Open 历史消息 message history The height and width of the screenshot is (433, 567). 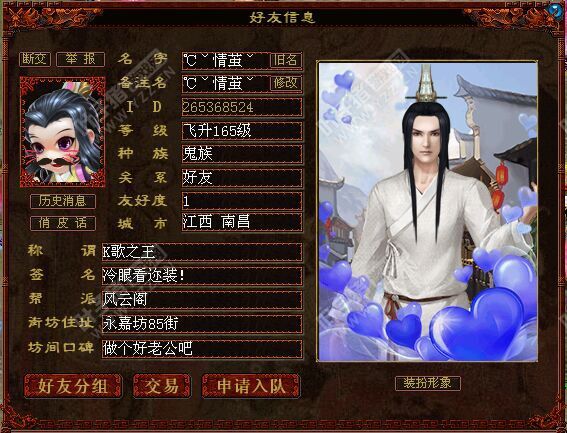tap(63, 201)
